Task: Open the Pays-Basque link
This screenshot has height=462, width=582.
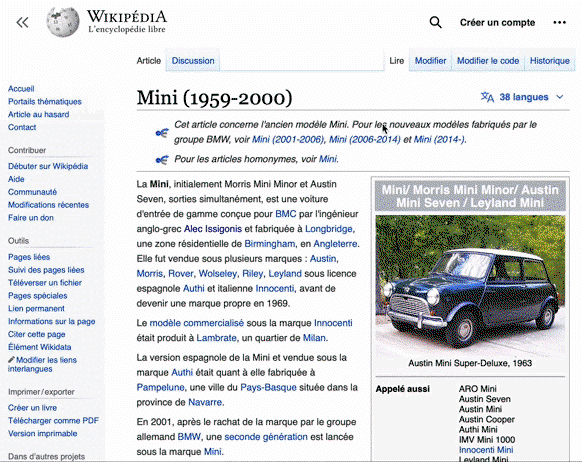Action: [x=268, y=387]
